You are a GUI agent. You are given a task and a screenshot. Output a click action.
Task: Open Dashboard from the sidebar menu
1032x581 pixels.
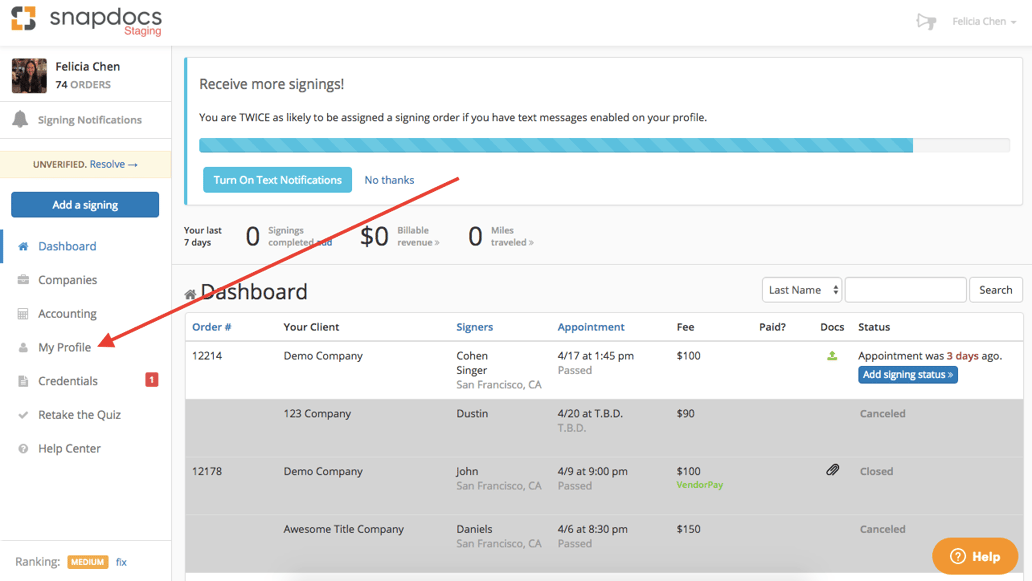(70, 246)
